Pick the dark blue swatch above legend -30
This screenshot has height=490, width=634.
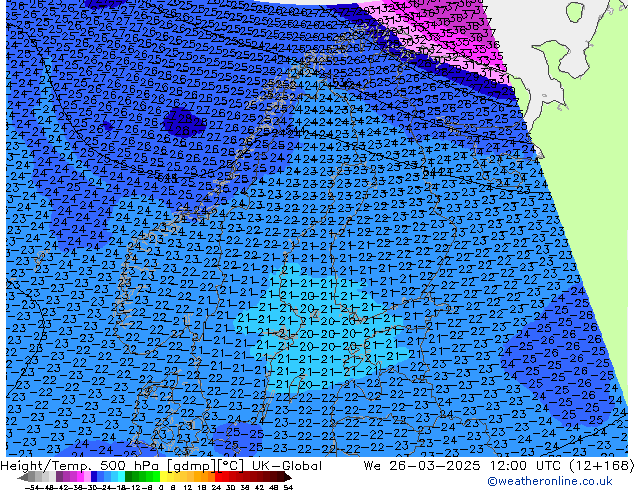coord(94,477)
